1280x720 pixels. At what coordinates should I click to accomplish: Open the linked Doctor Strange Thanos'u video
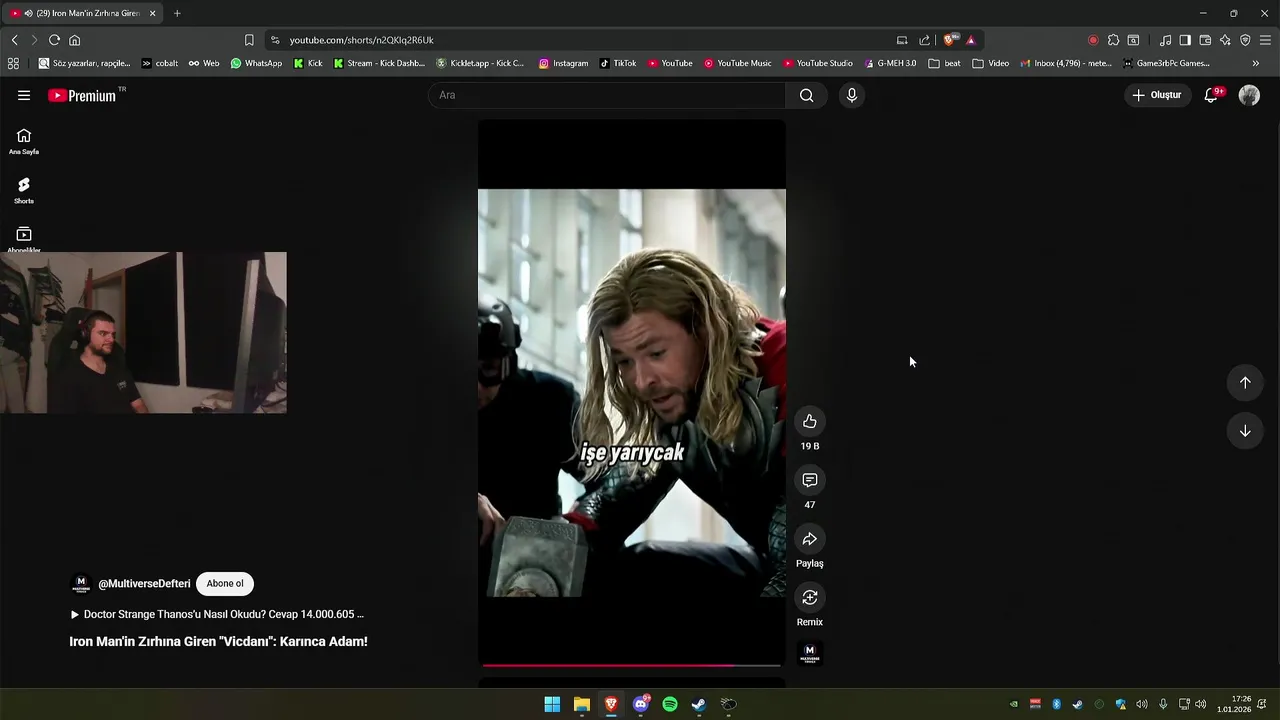click(217, 614)
